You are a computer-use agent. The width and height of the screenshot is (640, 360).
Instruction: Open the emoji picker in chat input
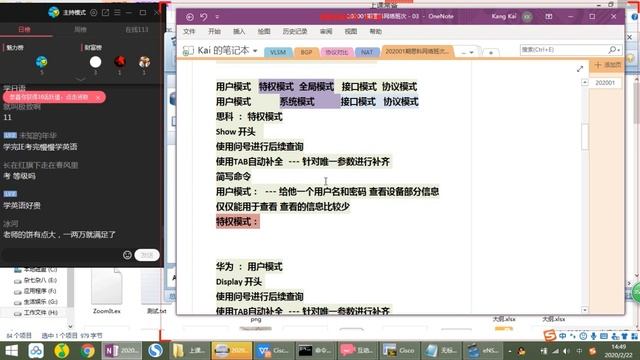[x=127, y=255]
